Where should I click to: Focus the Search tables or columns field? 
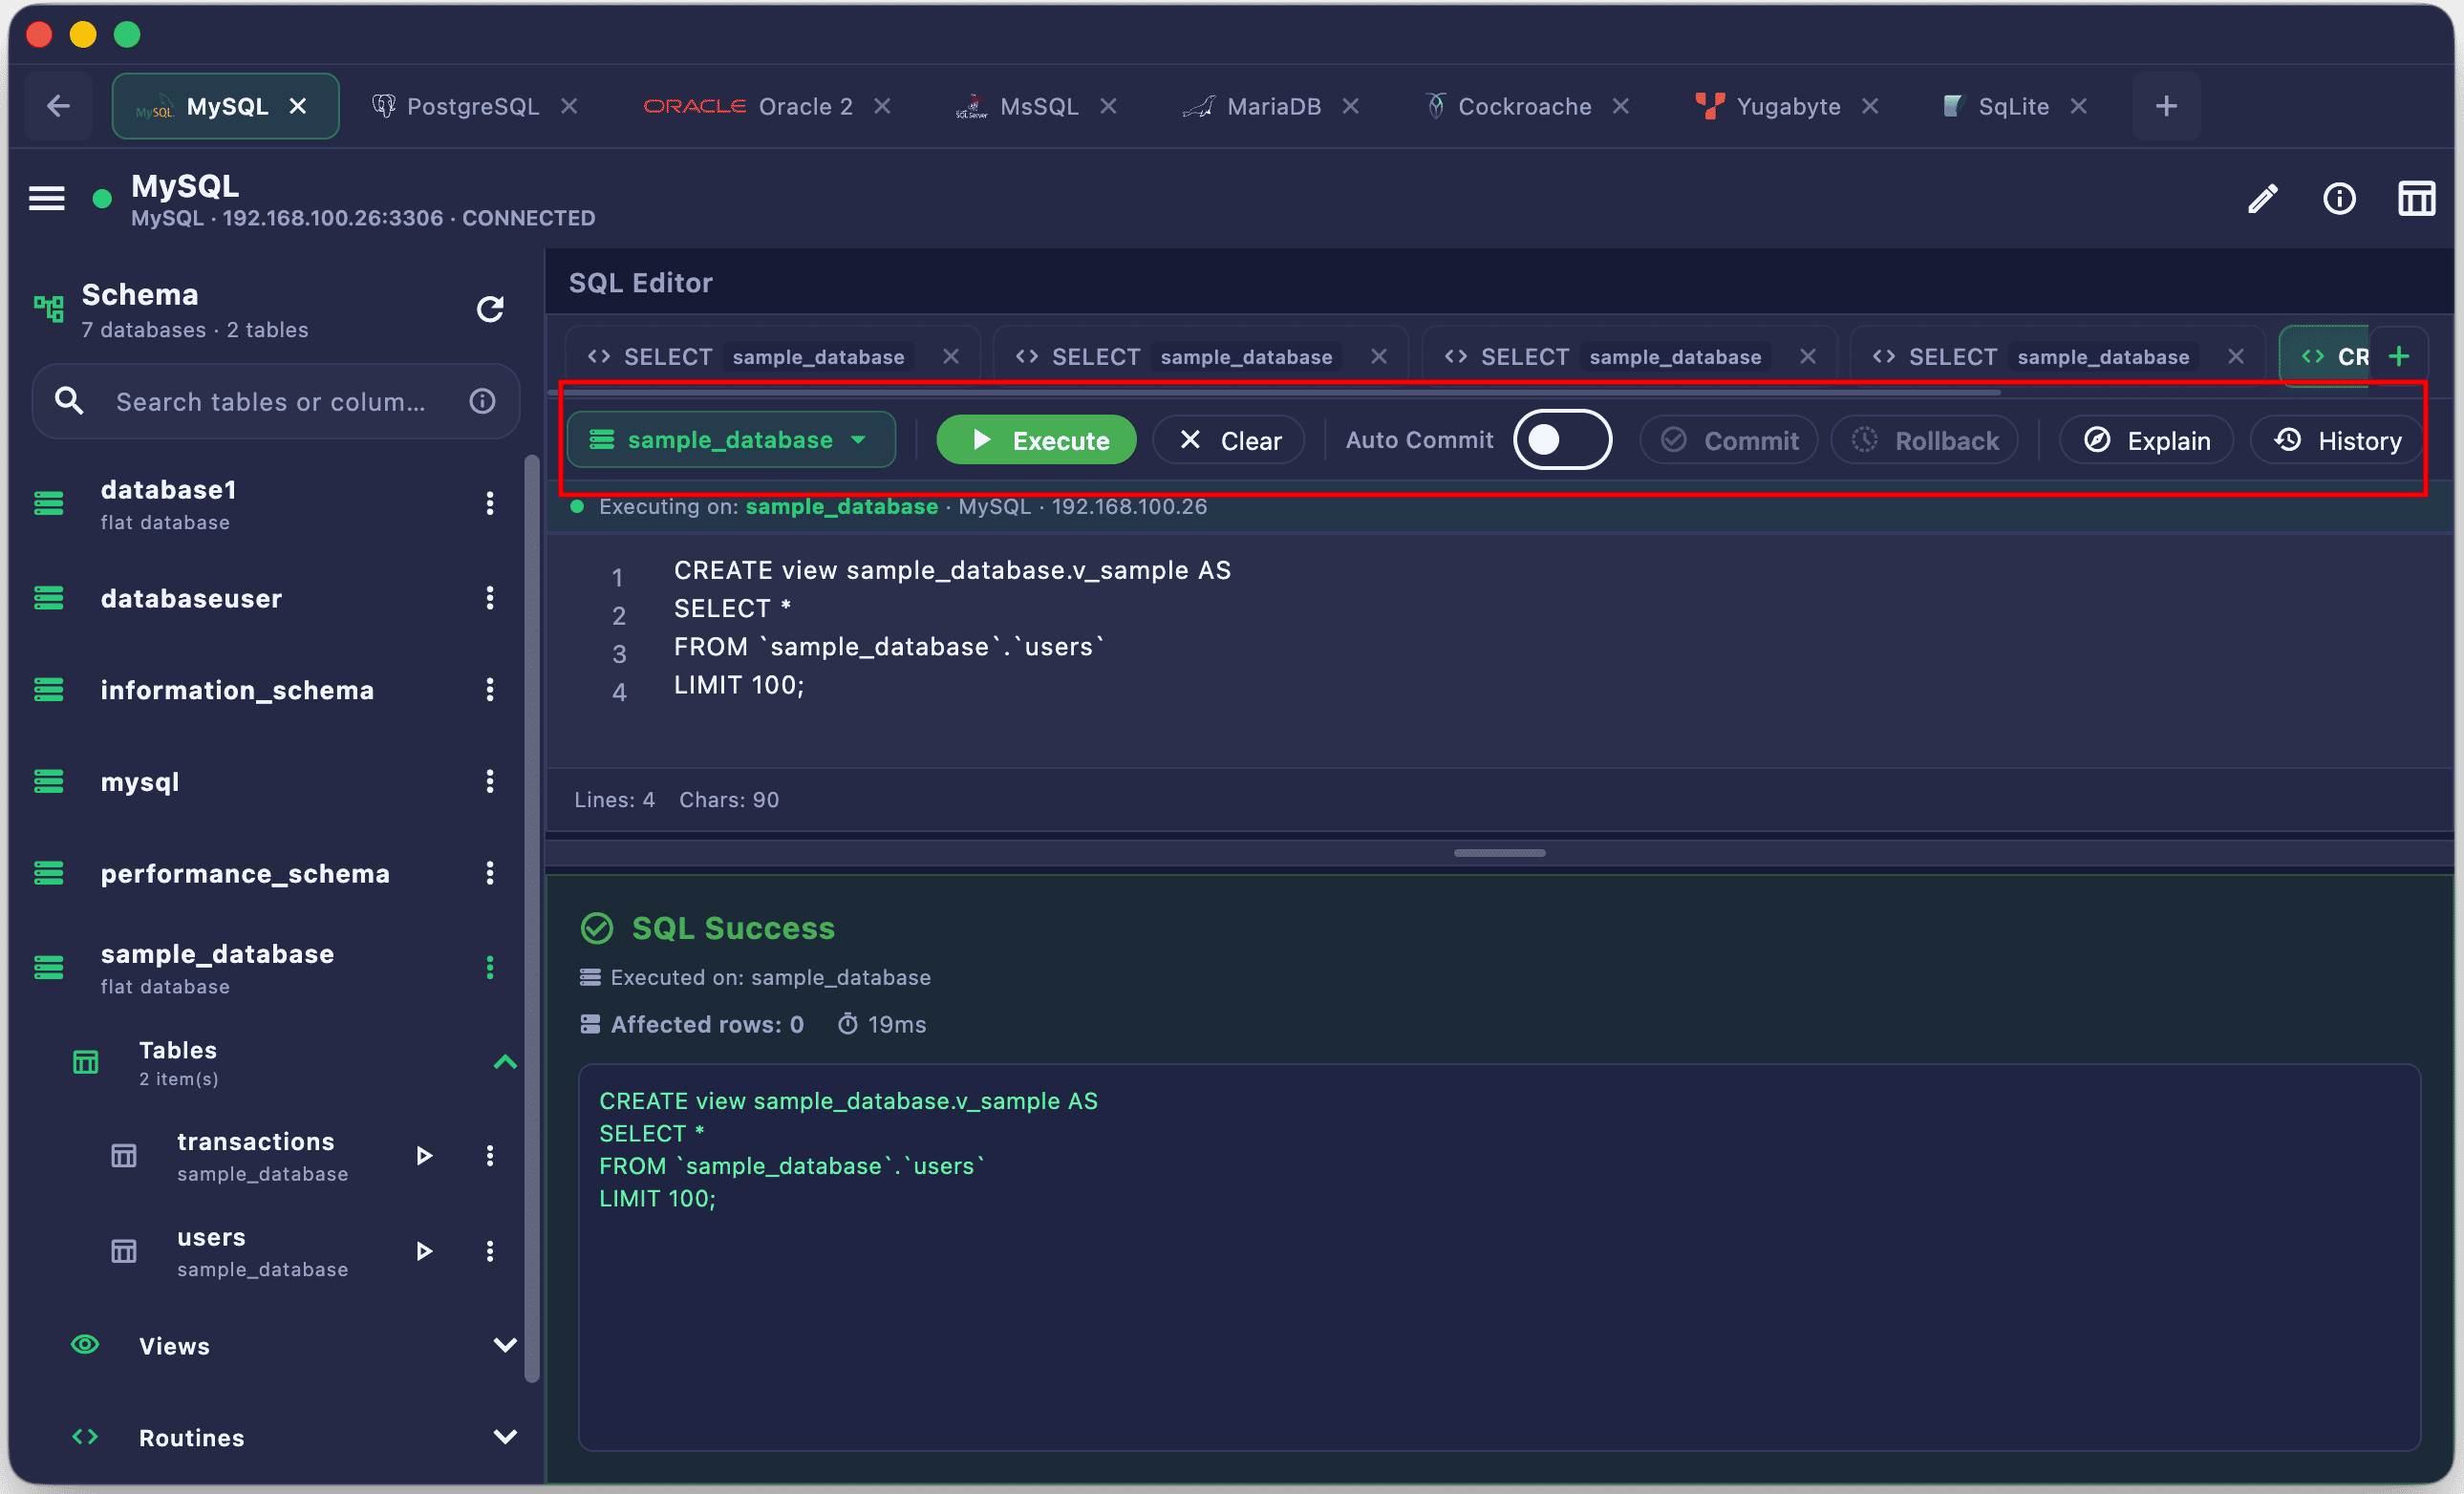(276, 402)
